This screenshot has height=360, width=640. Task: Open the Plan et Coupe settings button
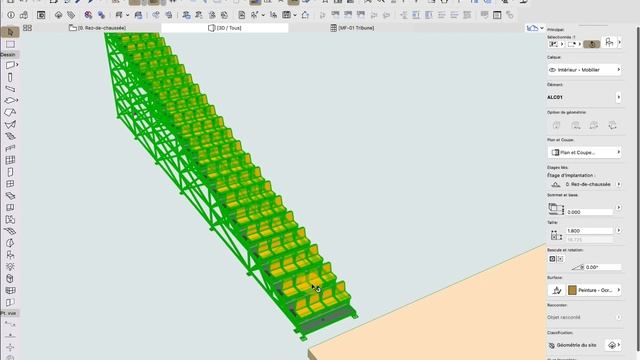pos(584,152)
